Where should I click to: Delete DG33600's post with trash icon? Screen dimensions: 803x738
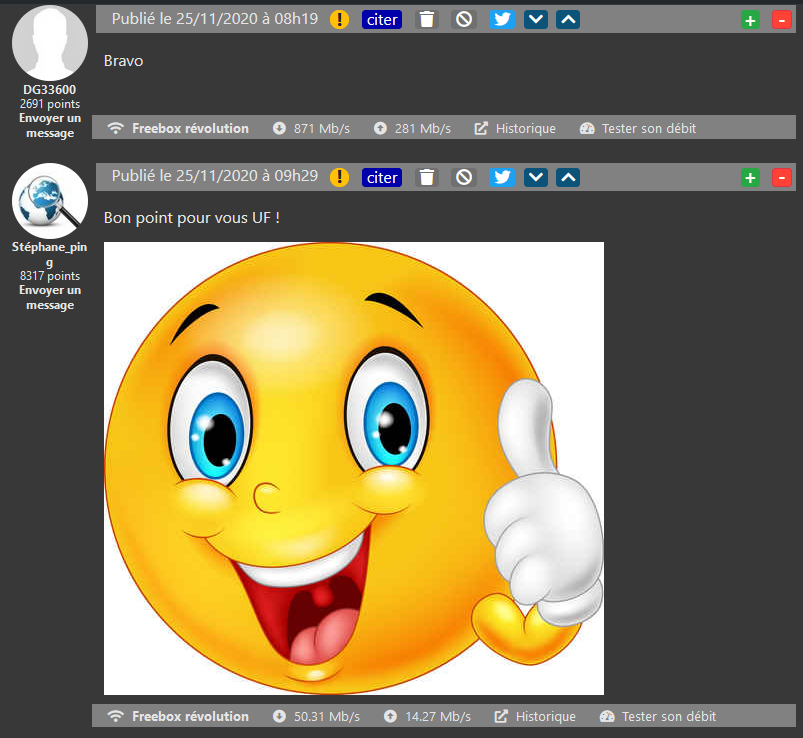(427, 19)
